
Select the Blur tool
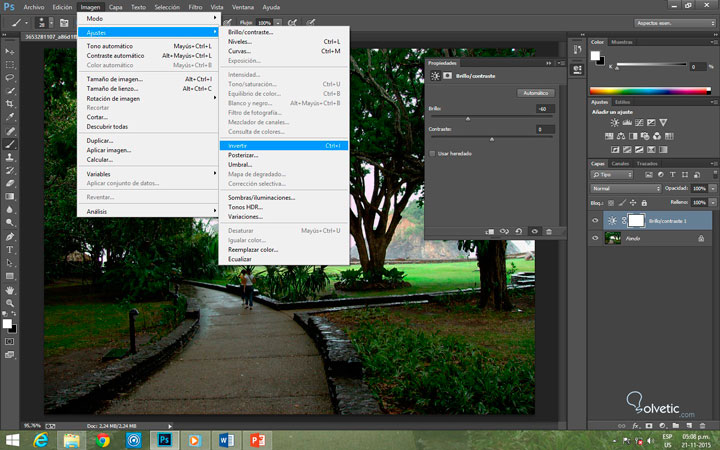tap(10, 210)
